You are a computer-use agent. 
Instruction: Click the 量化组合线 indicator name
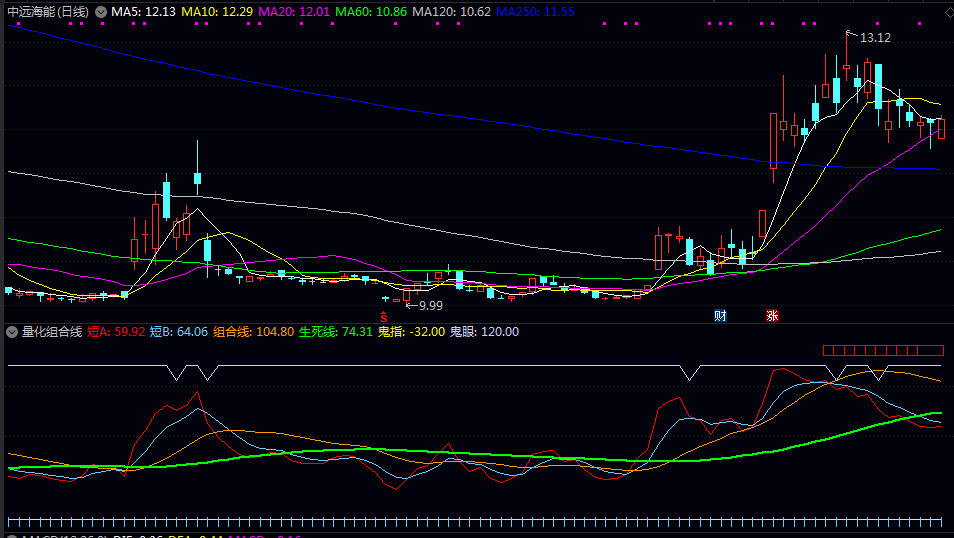point(52,331)
